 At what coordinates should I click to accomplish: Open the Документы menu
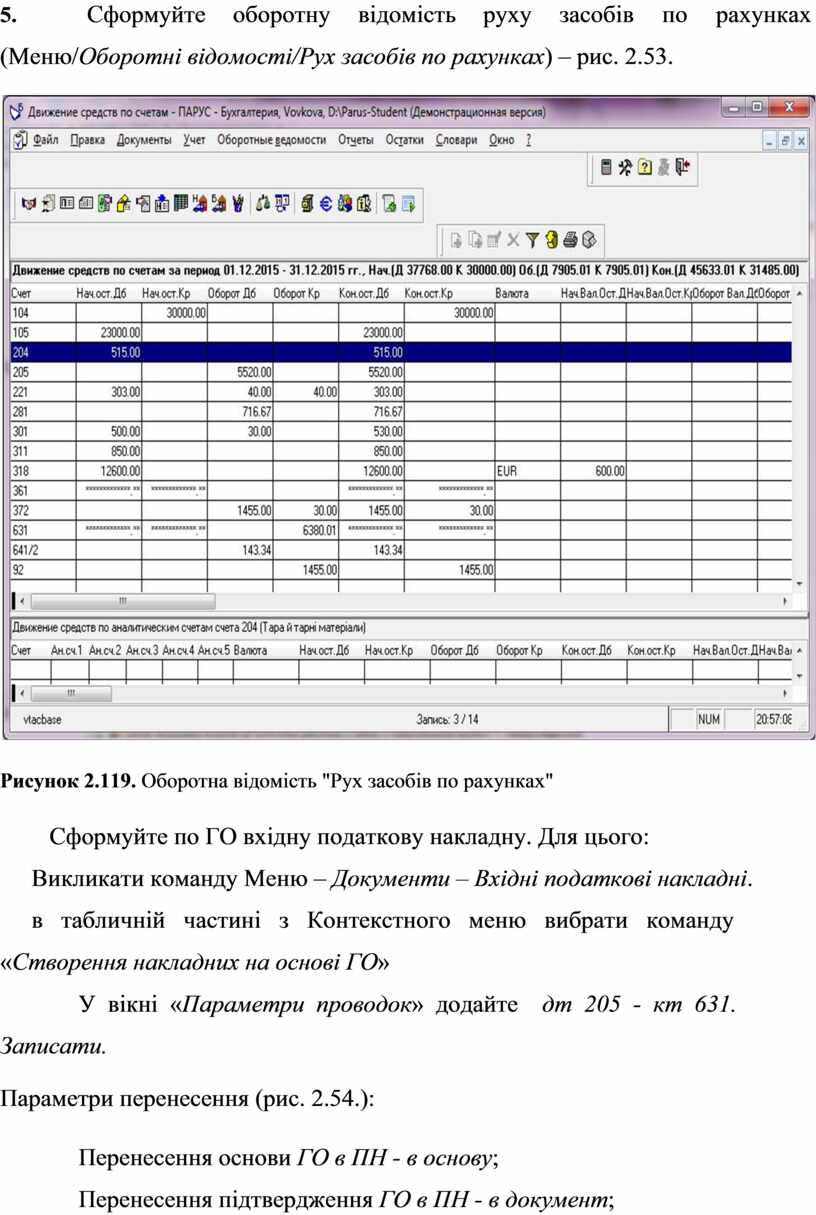[144, 140]
